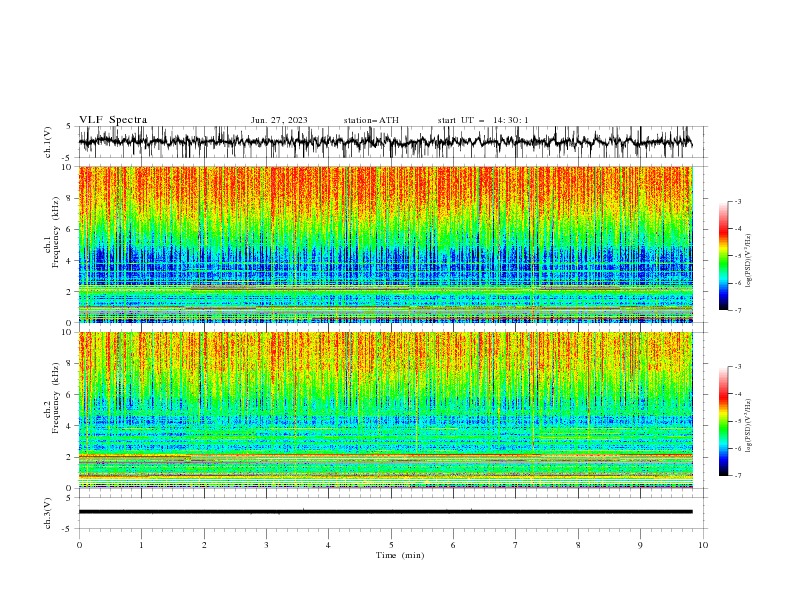Image resolution: width=792 pixels, height=612 pixels.
Task: Click the "station=ATH" label
Action: pyautogui.click(x=371, y=120)
